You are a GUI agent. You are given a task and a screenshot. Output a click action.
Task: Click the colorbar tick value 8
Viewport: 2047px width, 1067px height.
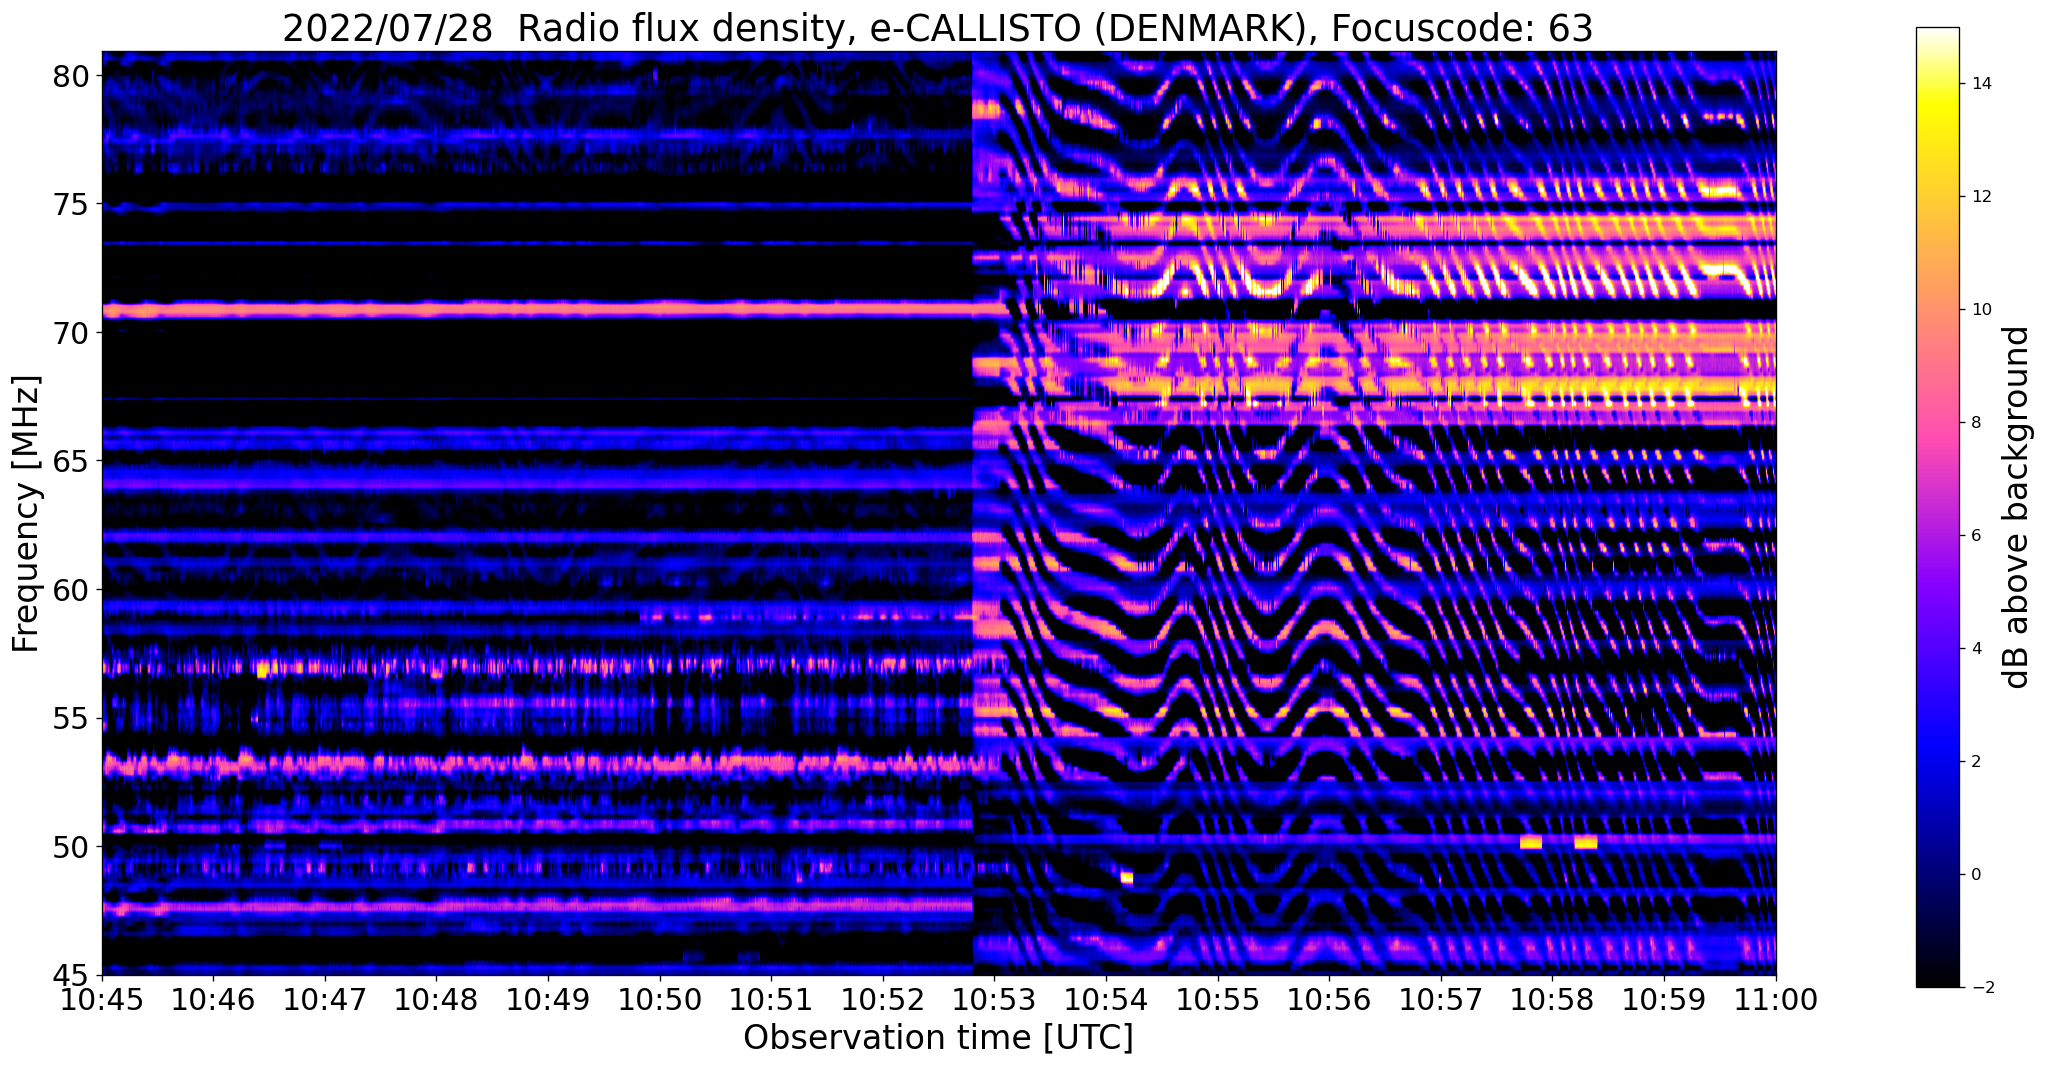[x=1975, y=422]
